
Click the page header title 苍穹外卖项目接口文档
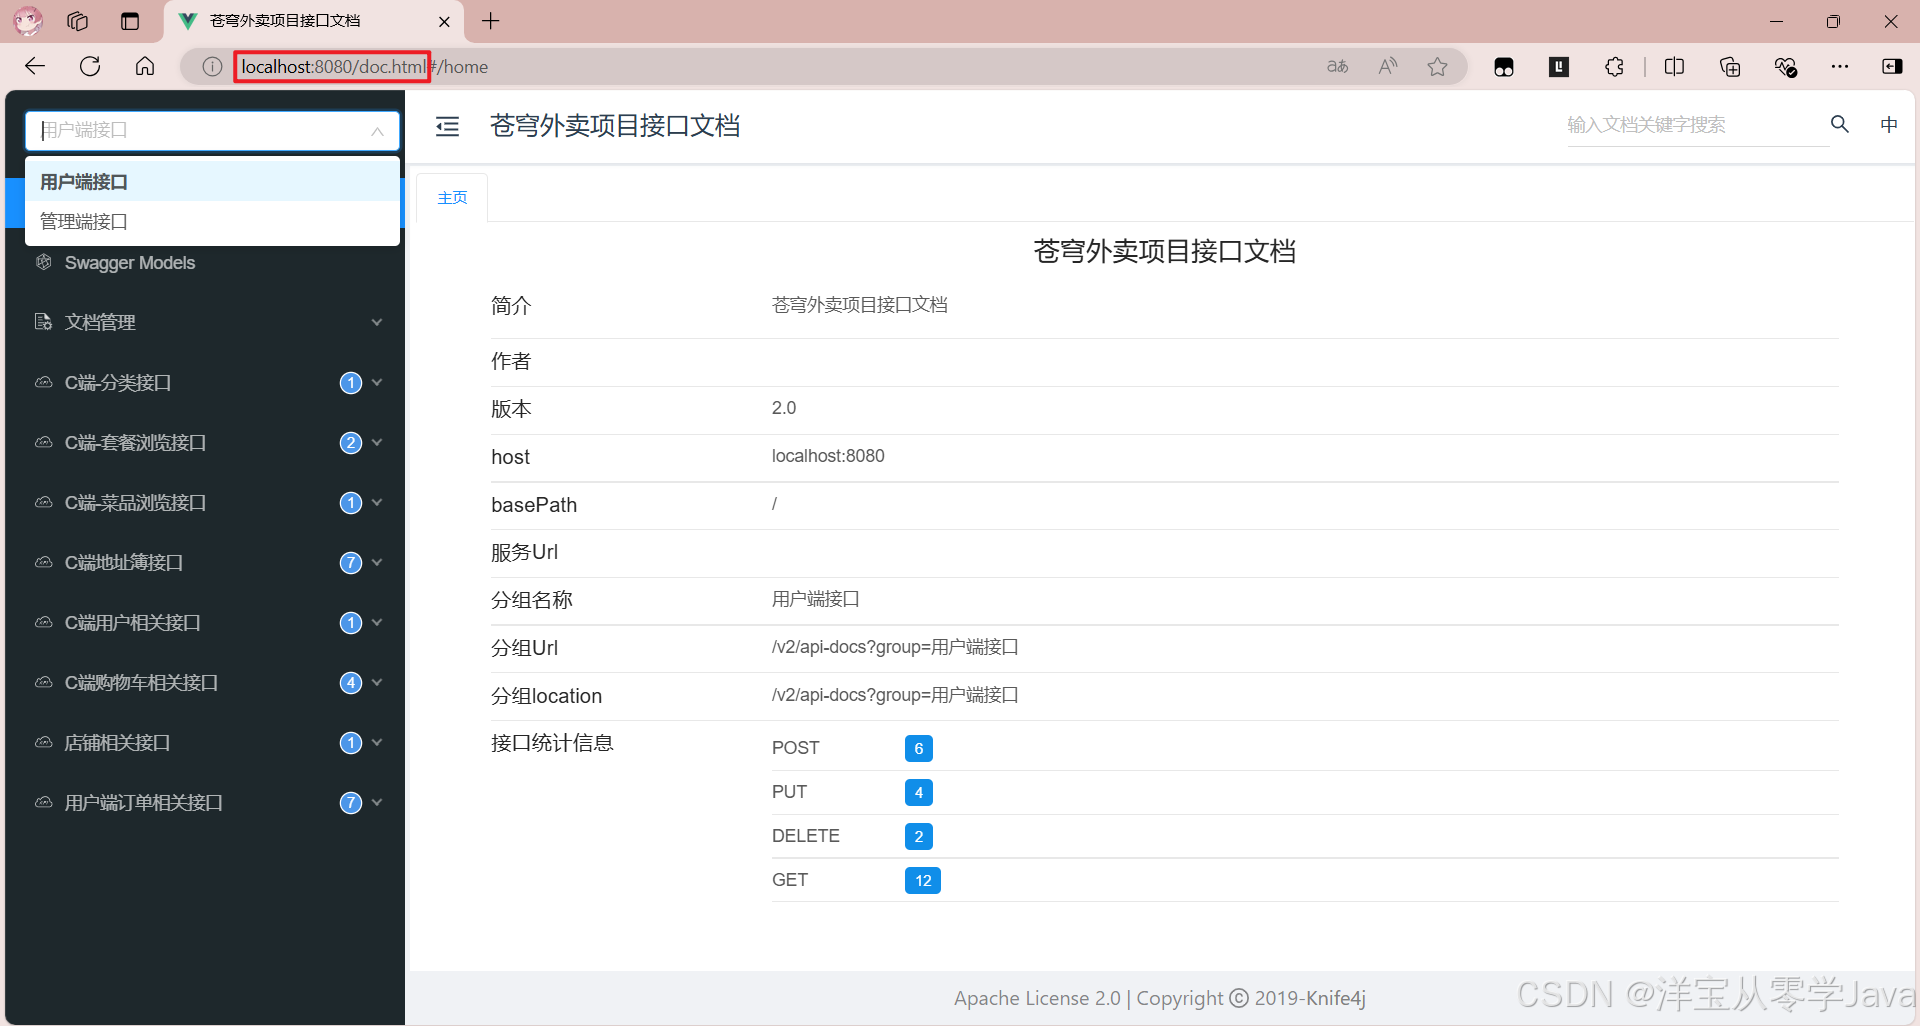pyautogui.click(x=615, y=126)
